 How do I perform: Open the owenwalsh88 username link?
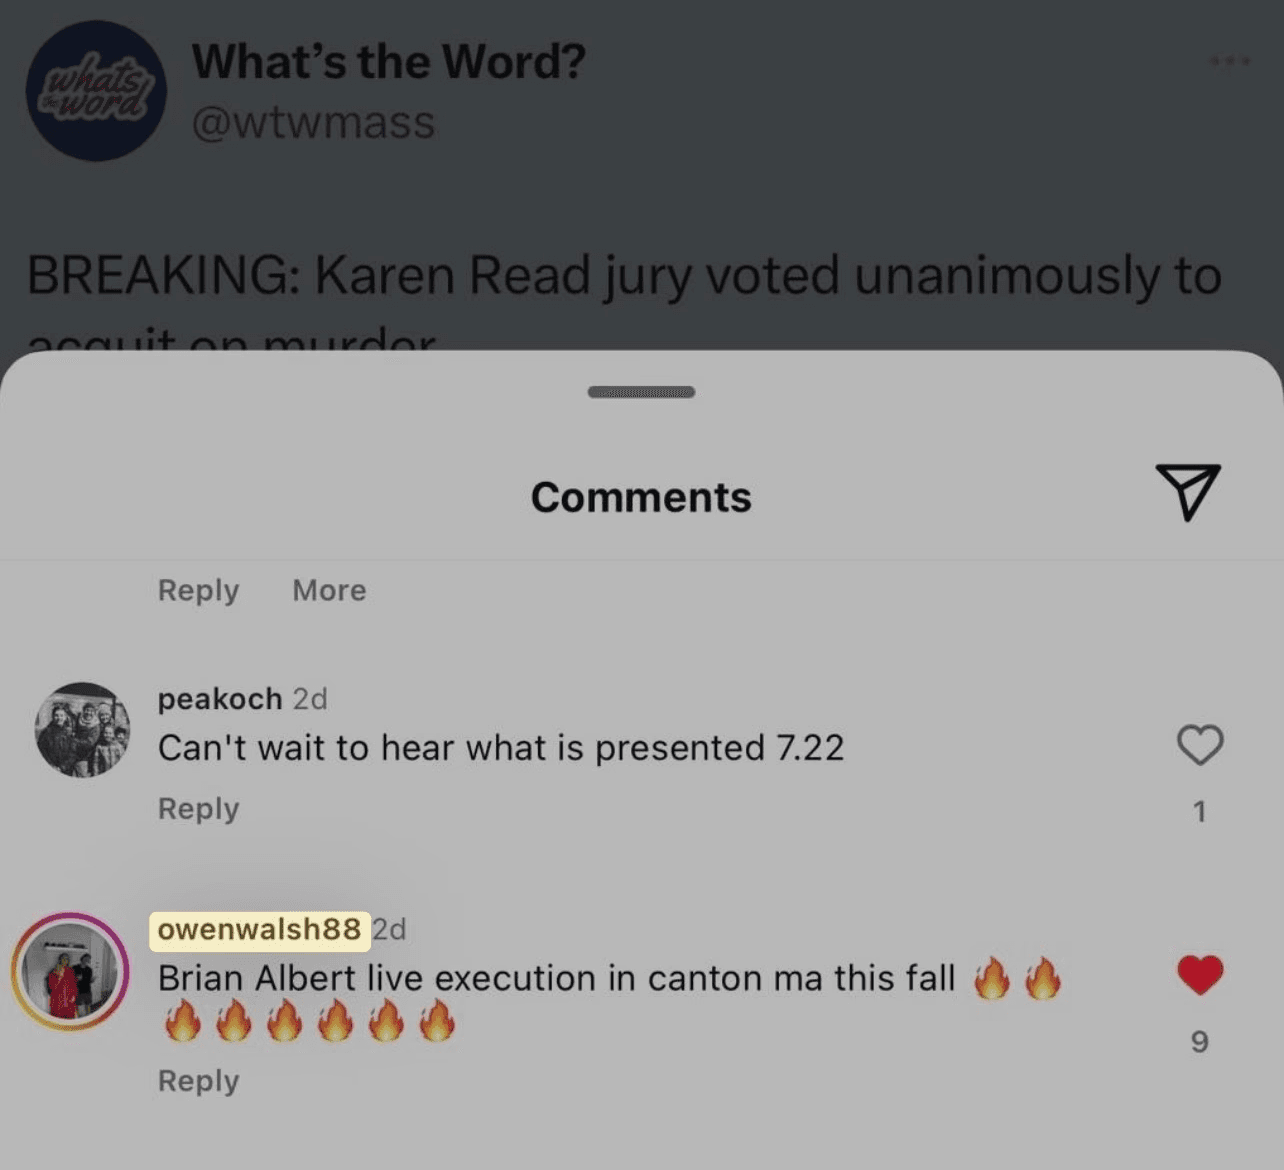tap(259, 929)
